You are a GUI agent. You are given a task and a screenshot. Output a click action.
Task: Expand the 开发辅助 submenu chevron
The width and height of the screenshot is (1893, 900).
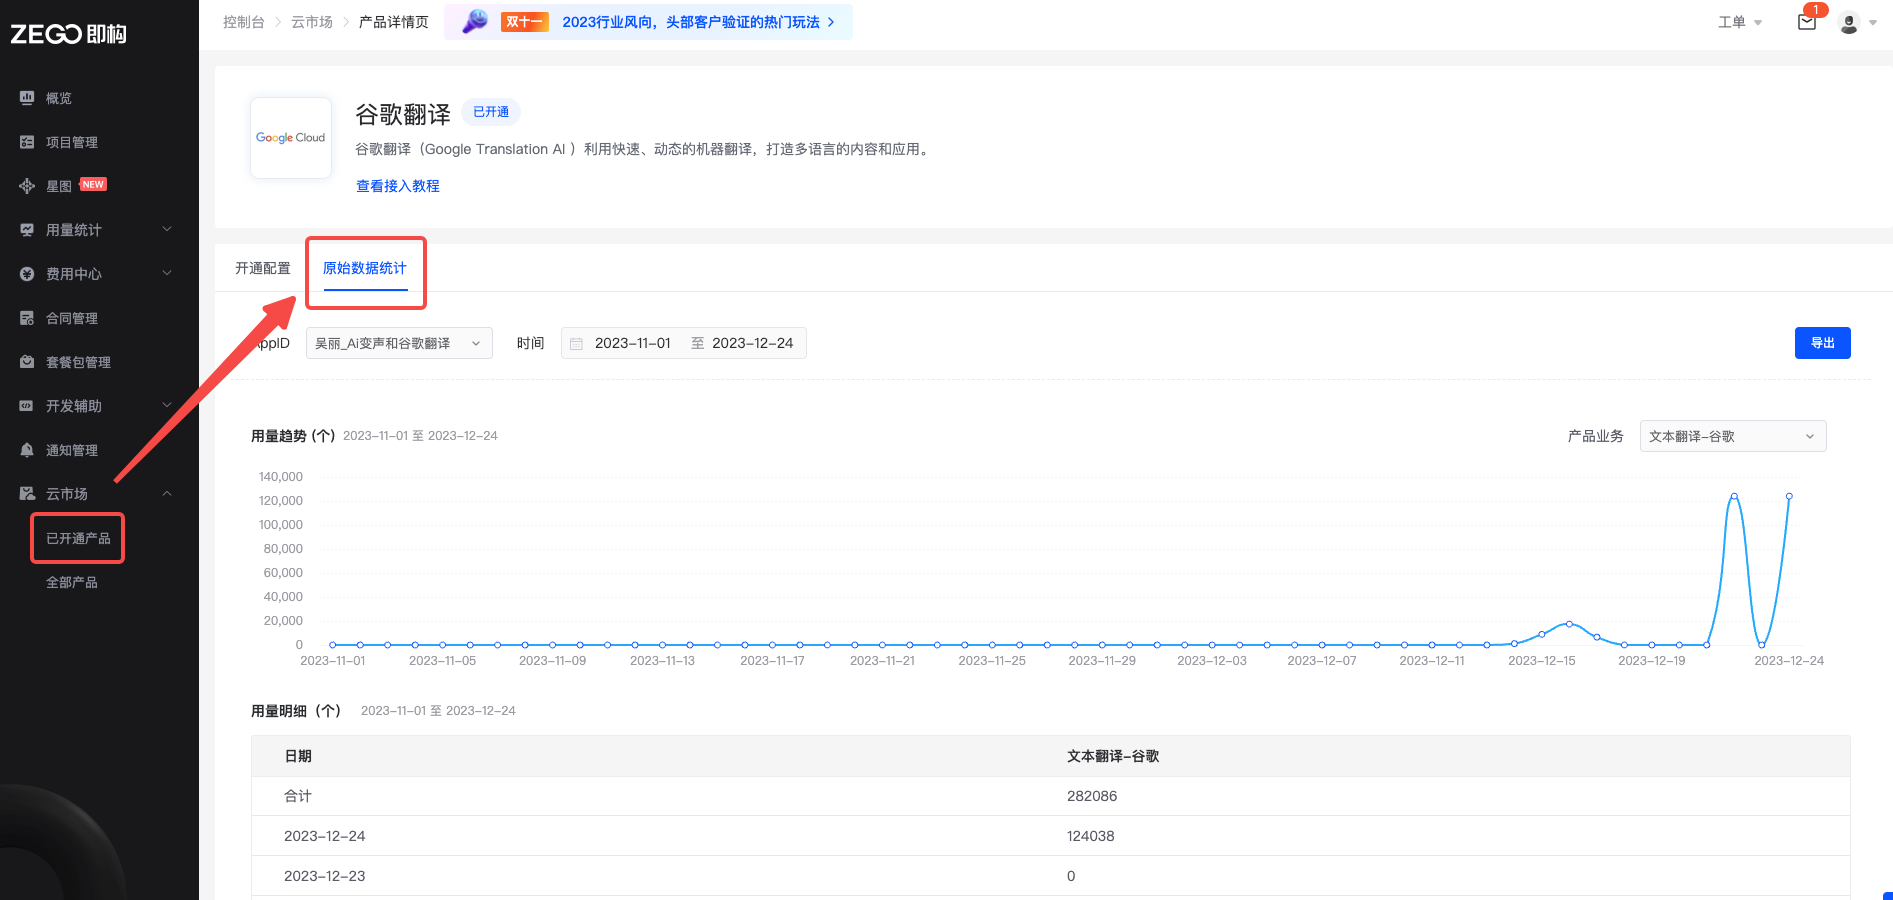pyautogui.click(x=167, y=405)
